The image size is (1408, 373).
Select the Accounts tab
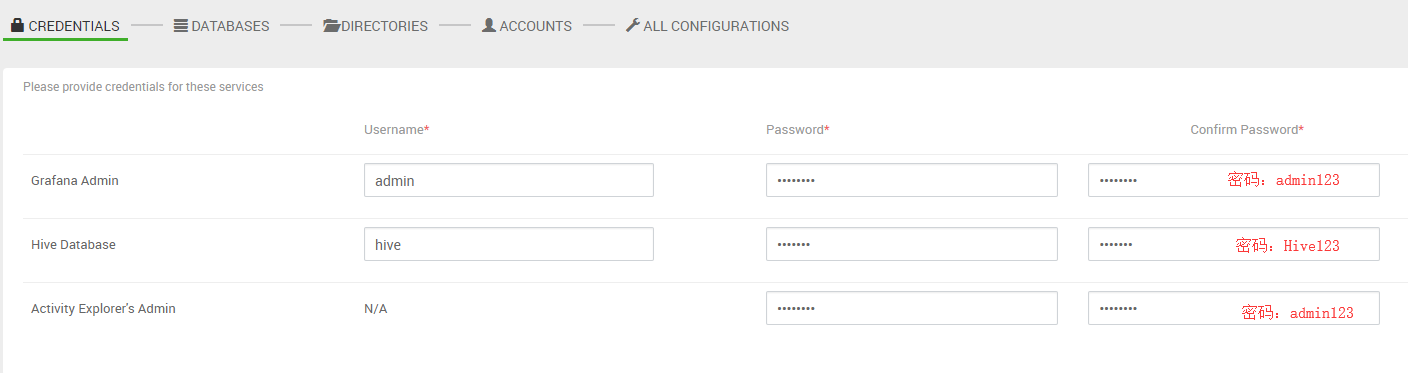point(526,26)
